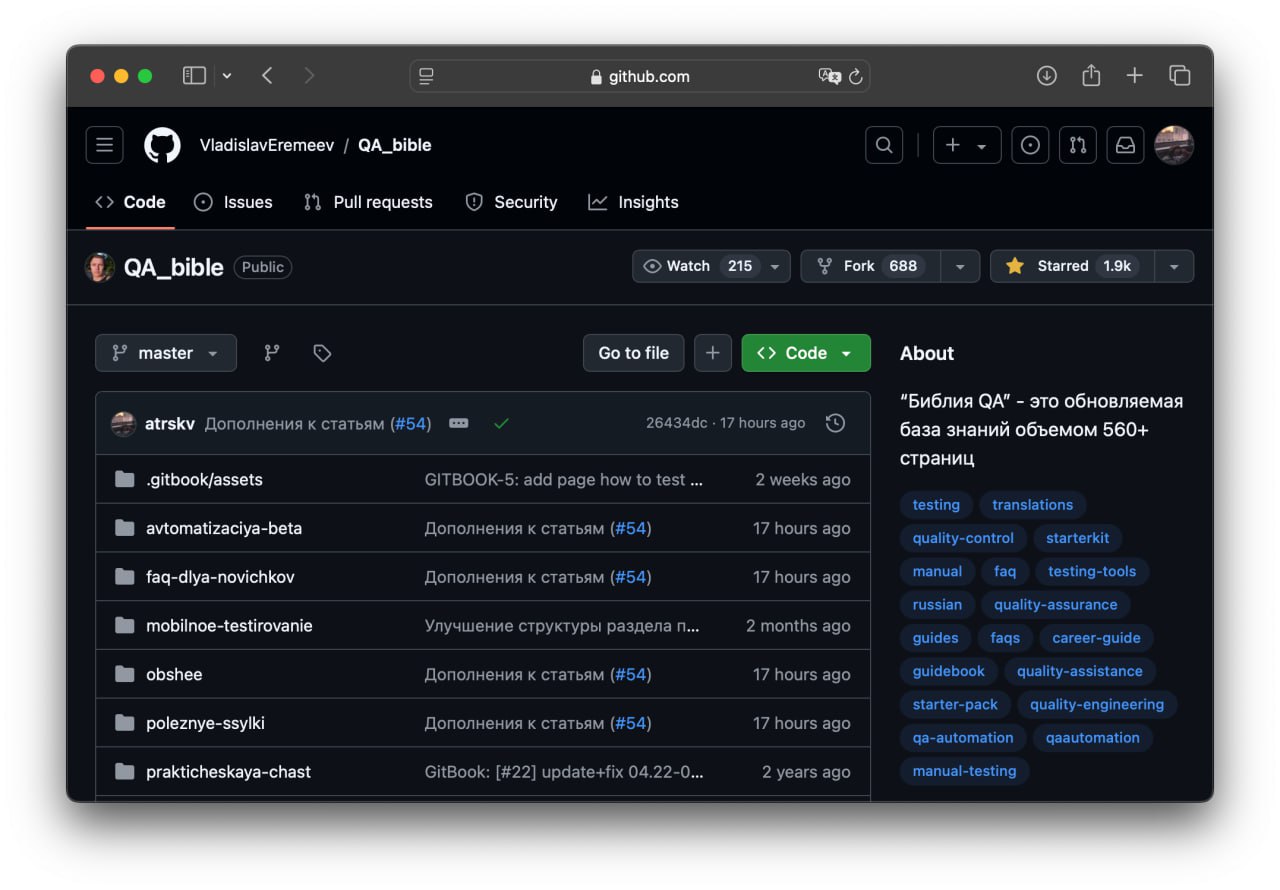Select the Pull requests tab
Viewport: 1280px width, 890px height.
coord(368,202)
